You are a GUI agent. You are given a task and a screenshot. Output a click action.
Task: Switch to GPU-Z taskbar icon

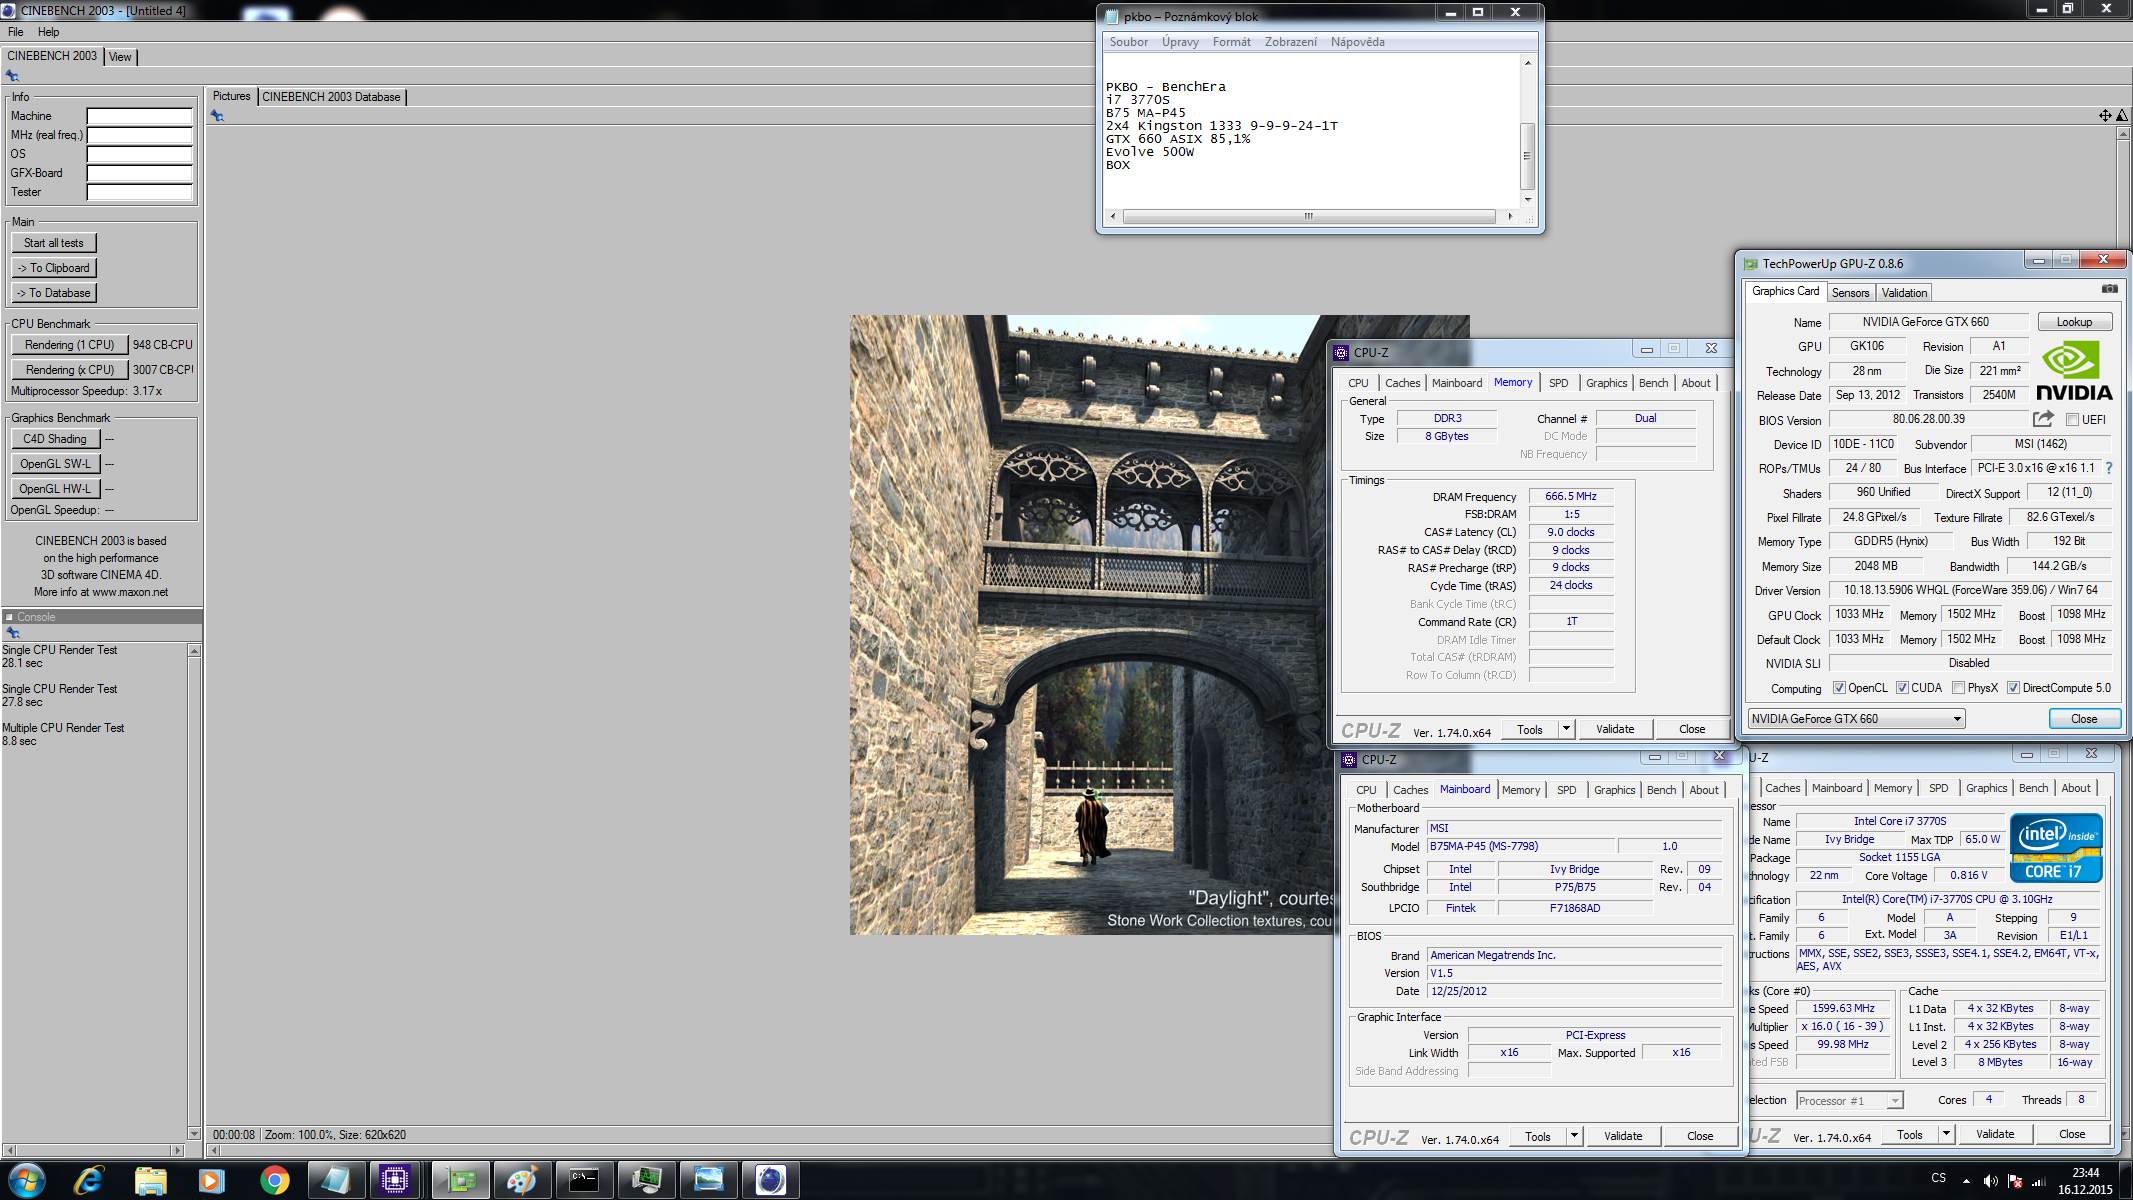[461, 1180]
